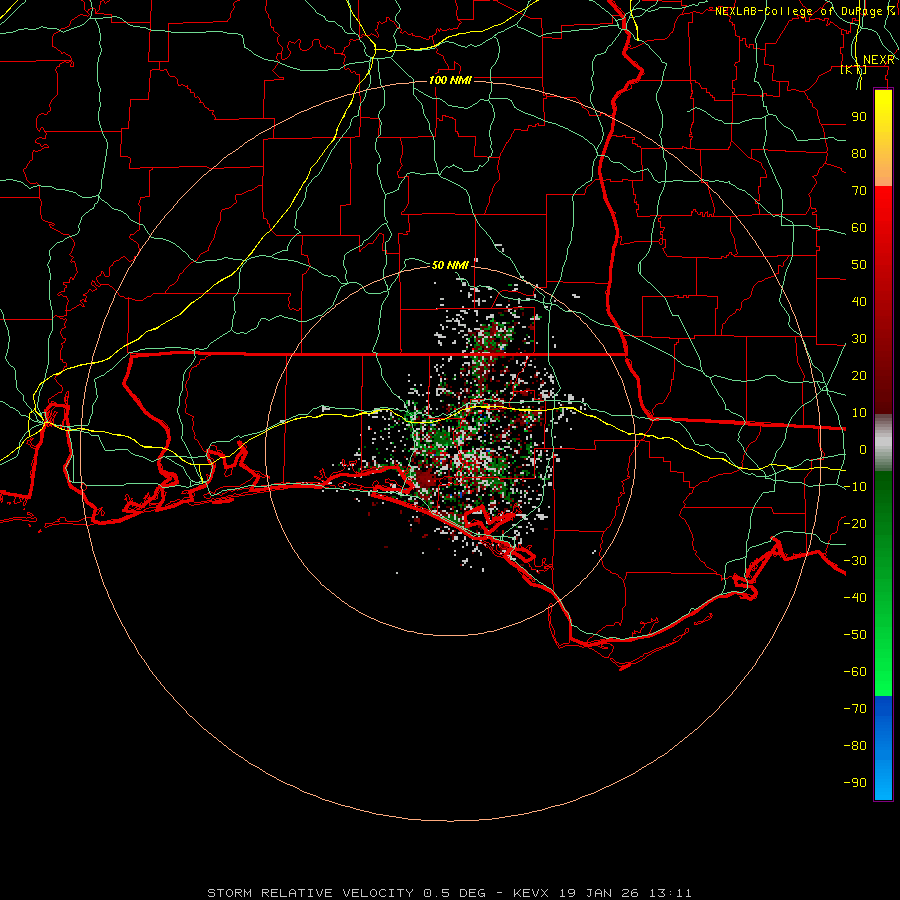Click the "50 NMI" range ring label
The height and width of the screenshot is (900, 900).
coord(450,265)
